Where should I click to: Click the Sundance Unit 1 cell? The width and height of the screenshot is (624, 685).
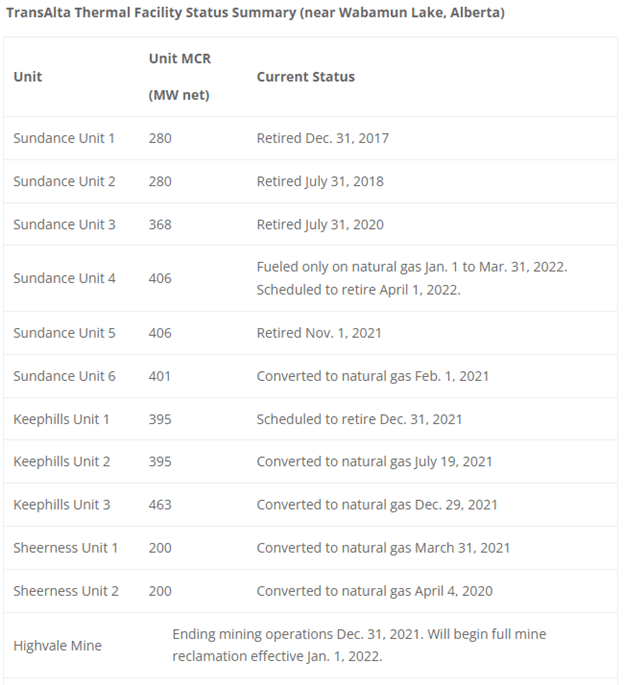(64, 138)
